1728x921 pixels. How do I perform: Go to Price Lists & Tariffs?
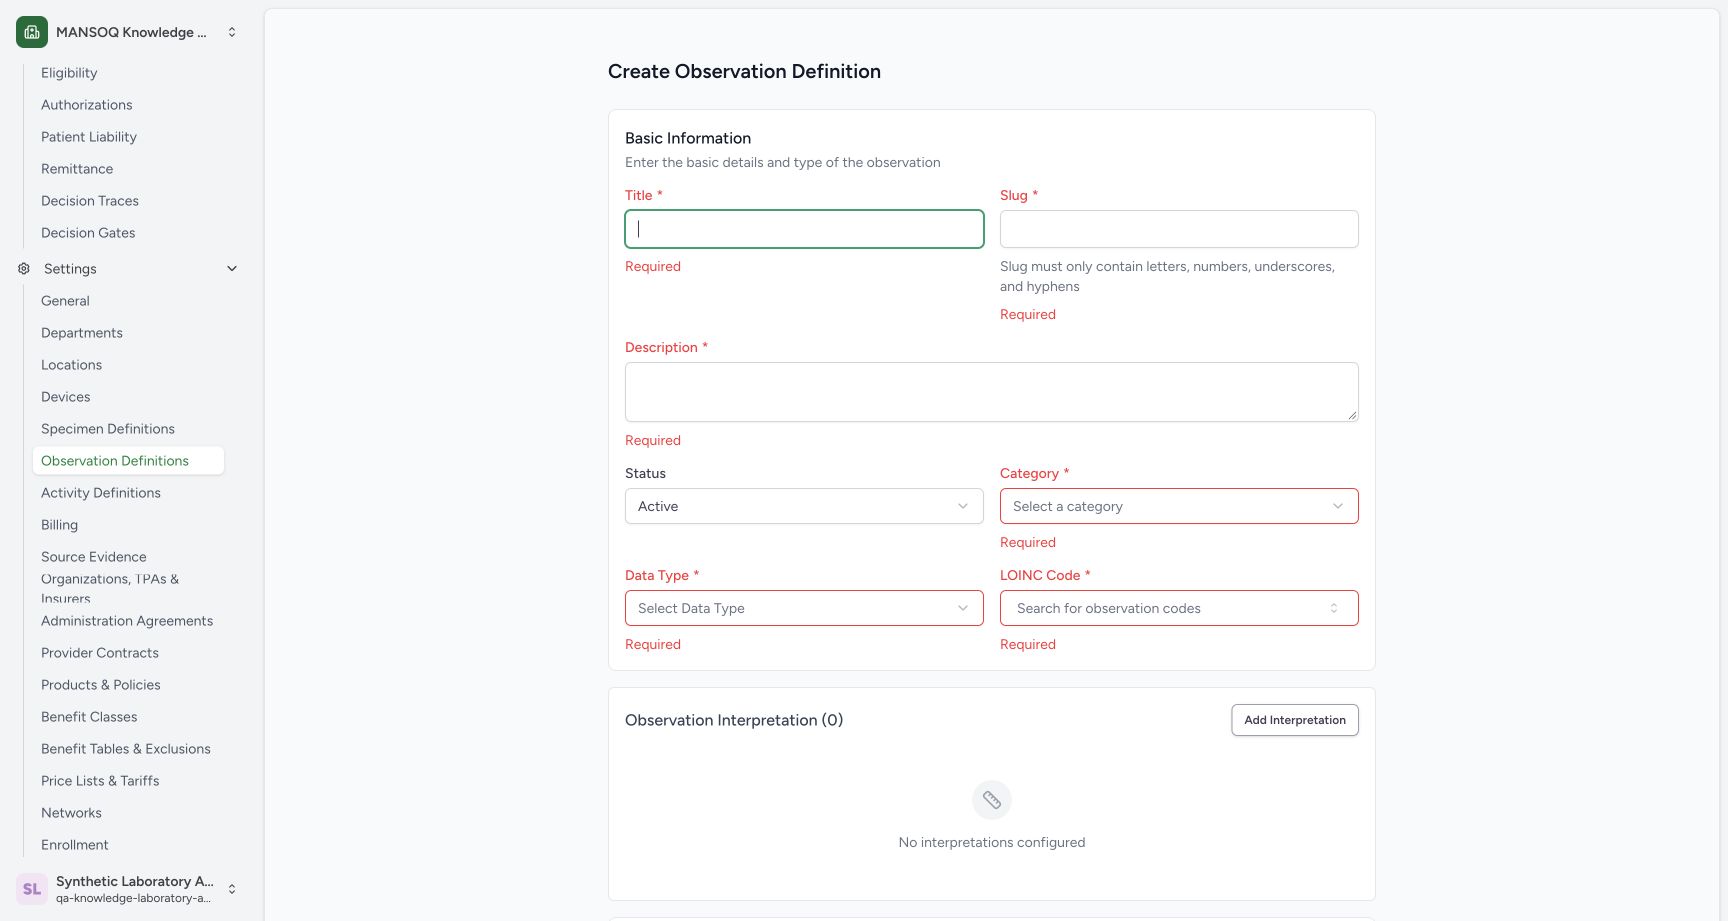click(100, 781)
